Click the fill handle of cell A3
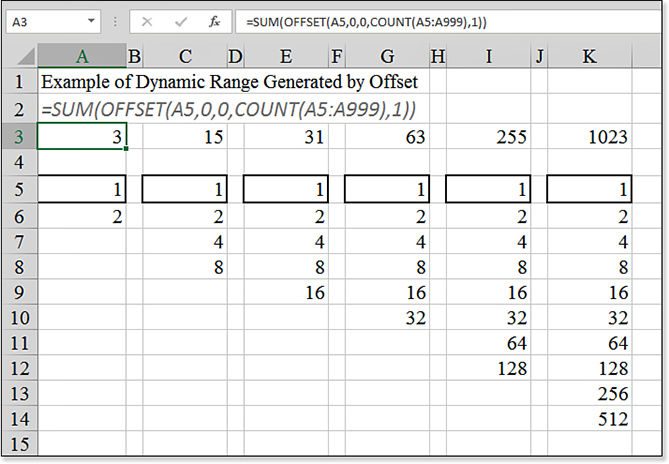669x464 pixels. 126,149
